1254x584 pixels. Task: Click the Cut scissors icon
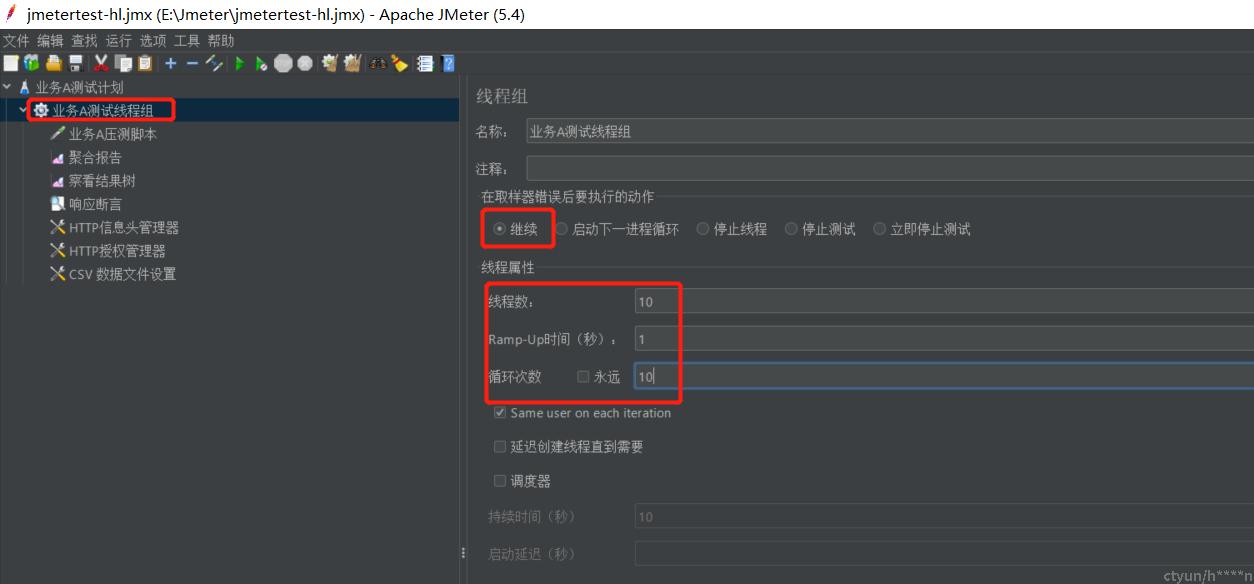point(101,63)
